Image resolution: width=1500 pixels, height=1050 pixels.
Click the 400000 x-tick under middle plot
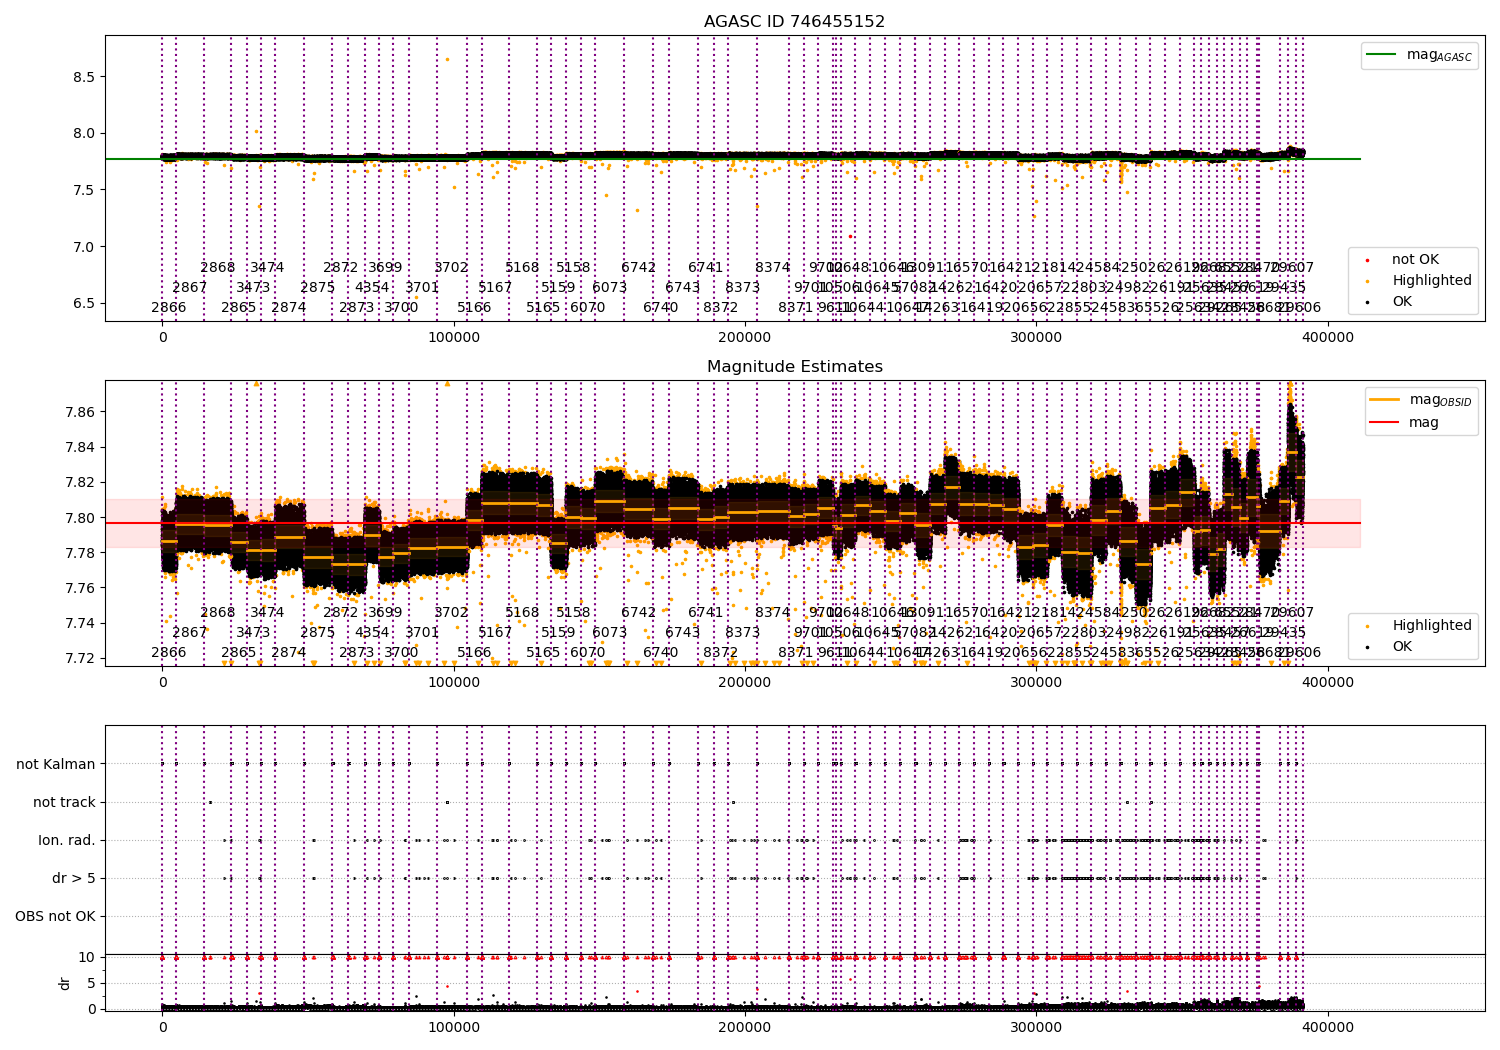pos(1327,683)
